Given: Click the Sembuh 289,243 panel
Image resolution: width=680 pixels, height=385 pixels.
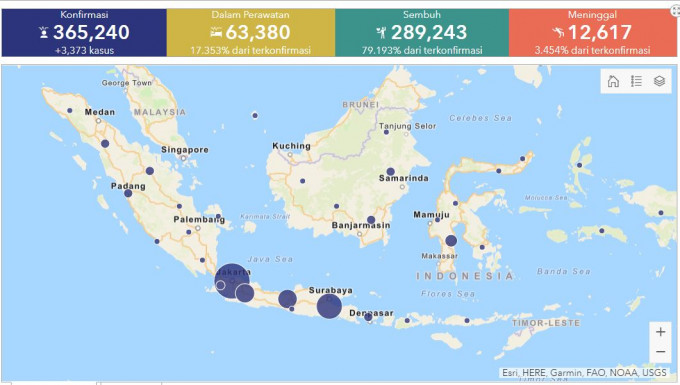Looking at the screenshot, I should pos(422,33).
